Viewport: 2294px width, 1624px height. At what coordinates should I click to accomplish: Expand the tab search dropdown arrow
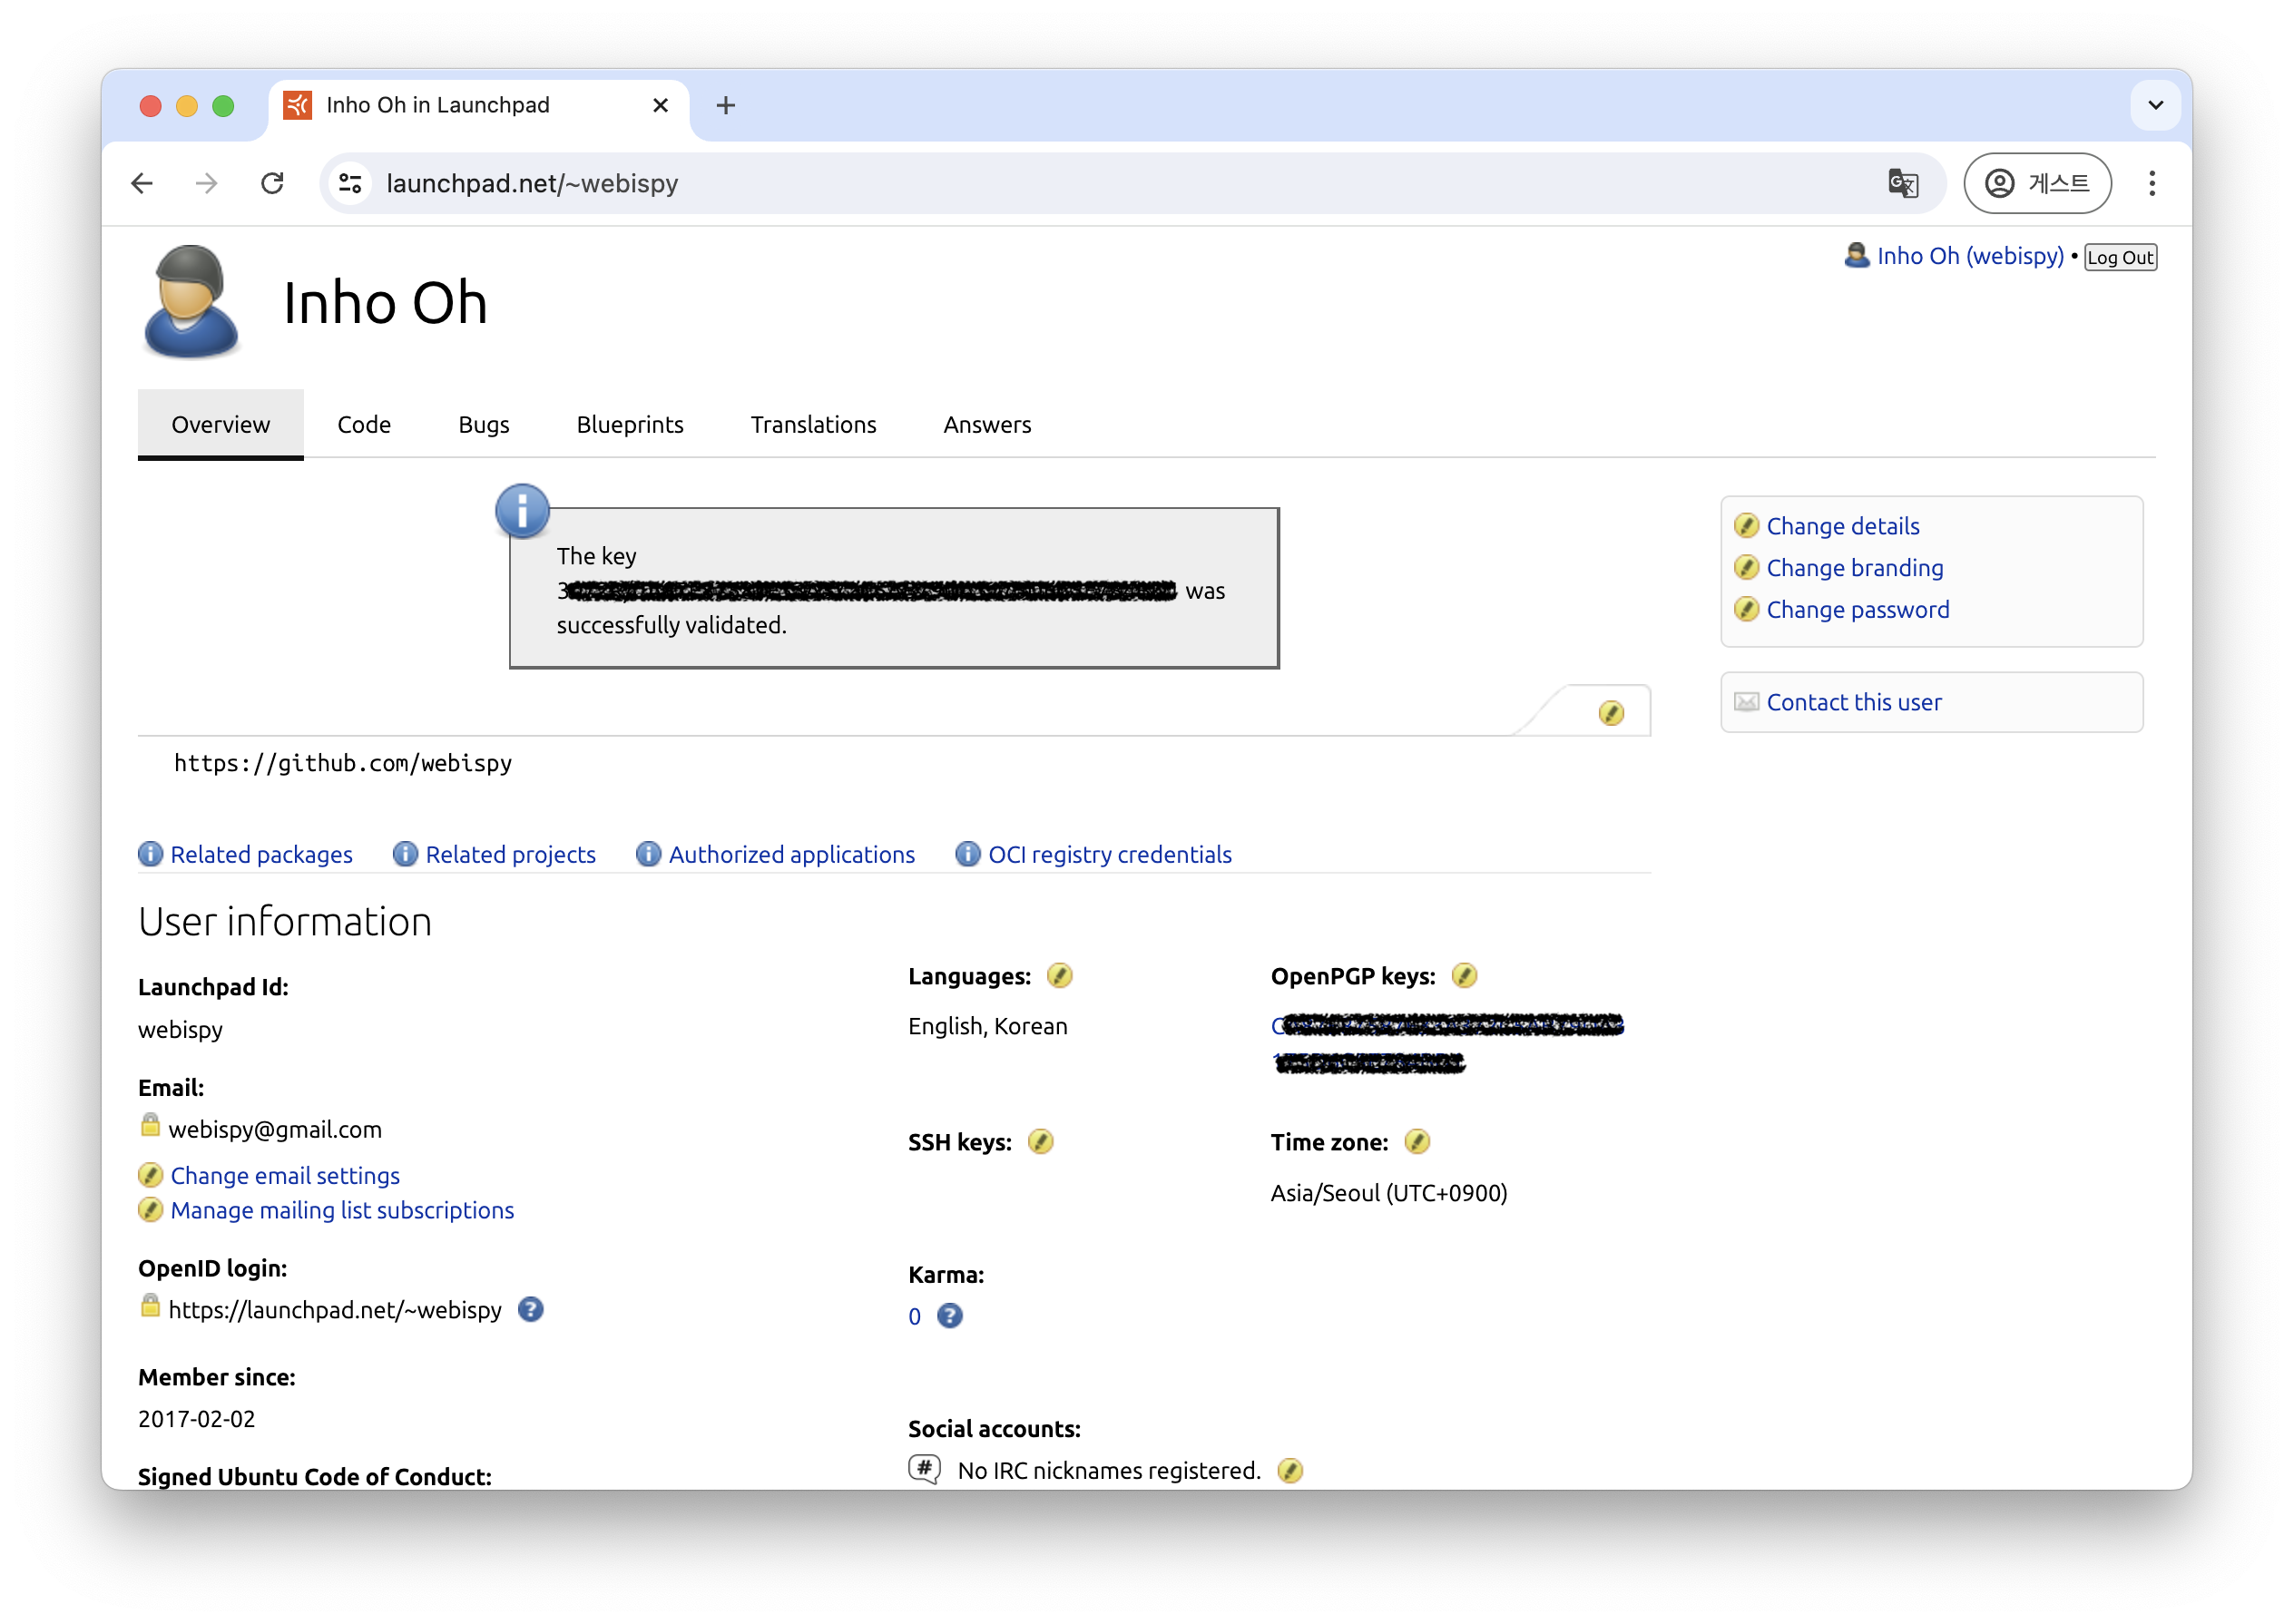click(x=2155, y=105)
